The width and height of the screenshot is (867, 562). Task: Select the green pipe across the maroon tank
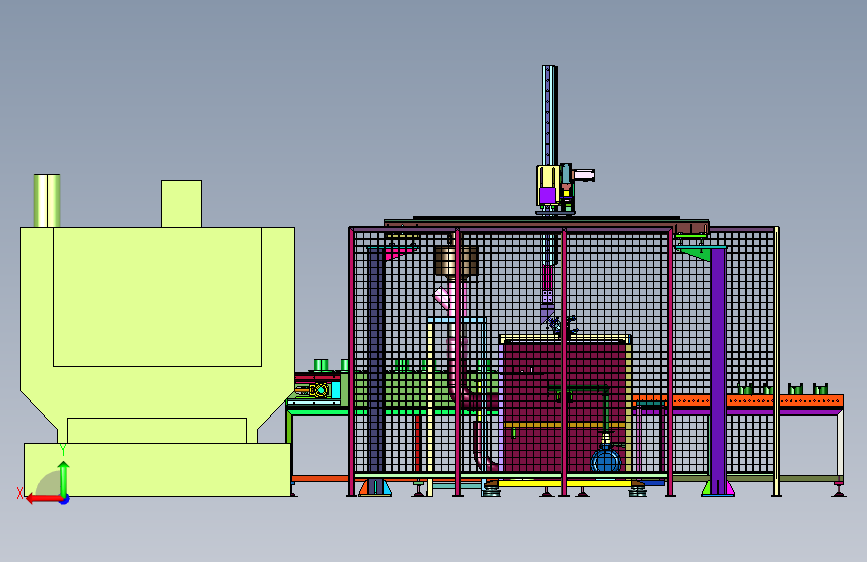[578, 389]
